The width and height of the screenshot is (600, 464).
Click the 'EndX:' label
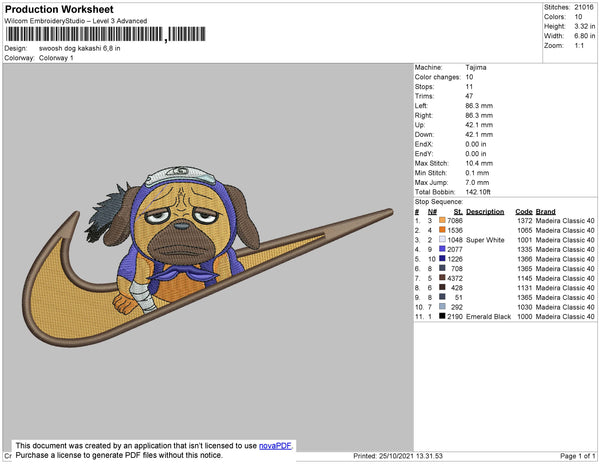click(x=424, y=144)
